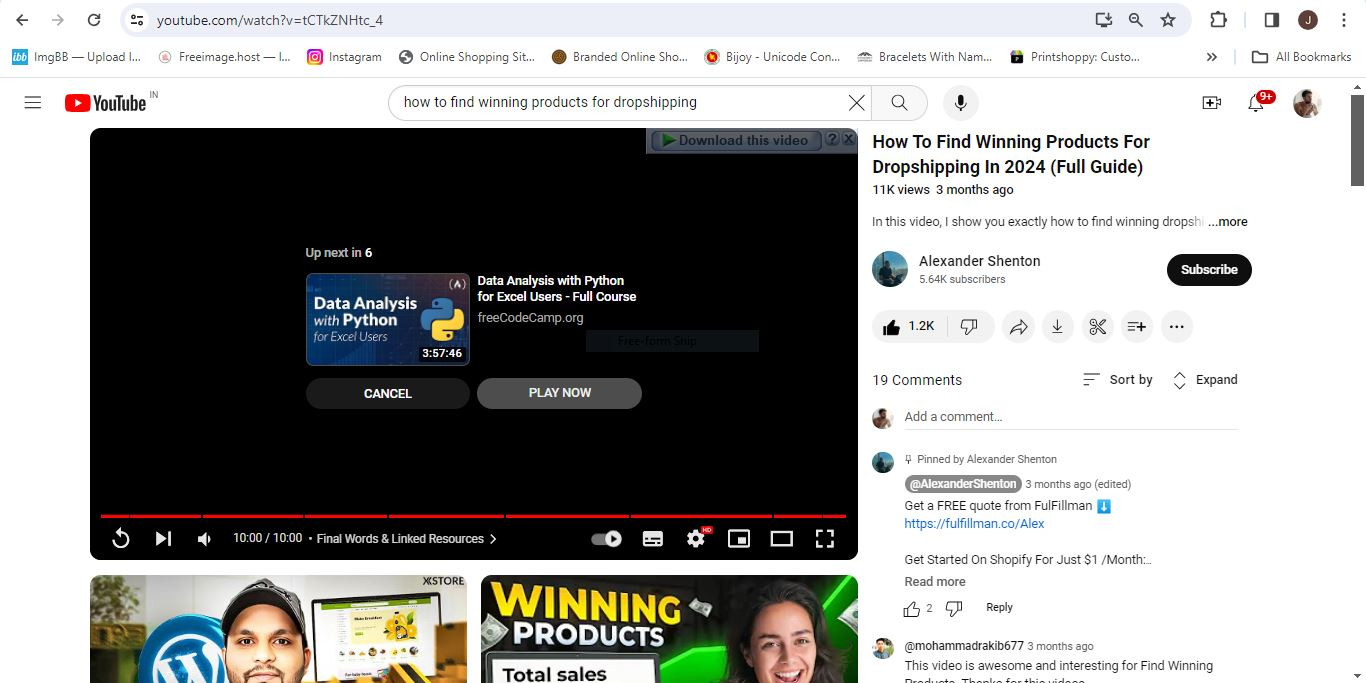Dislike the pinned comment

(954, 608)
